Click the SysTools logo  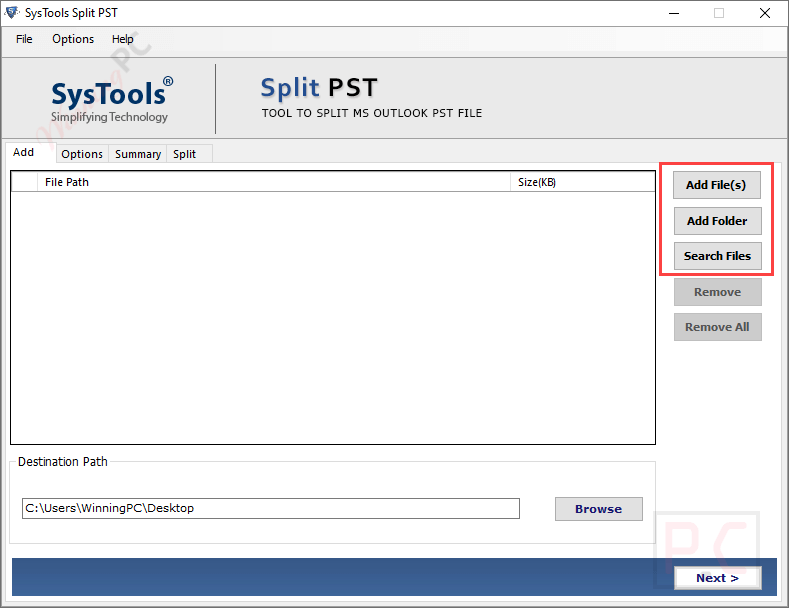tap(112, 100)
